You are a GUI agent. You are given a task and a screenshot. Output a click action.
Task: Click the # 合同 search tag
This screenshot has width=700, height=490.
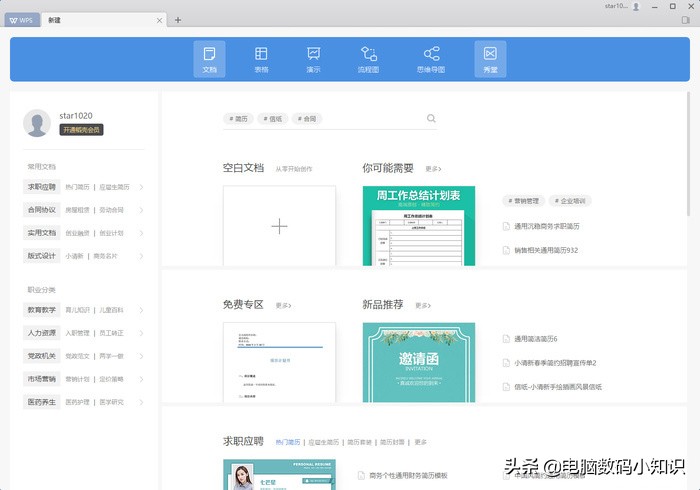tap(307, 119)
